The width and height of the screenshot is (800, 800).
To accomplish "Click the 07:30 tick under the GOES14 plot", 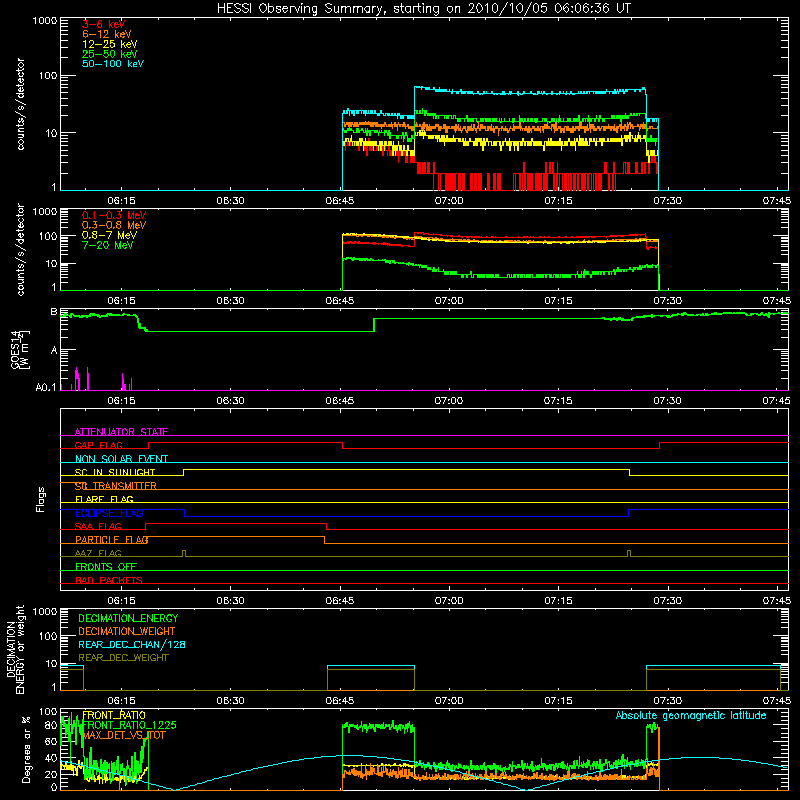I will coord(667,401).
